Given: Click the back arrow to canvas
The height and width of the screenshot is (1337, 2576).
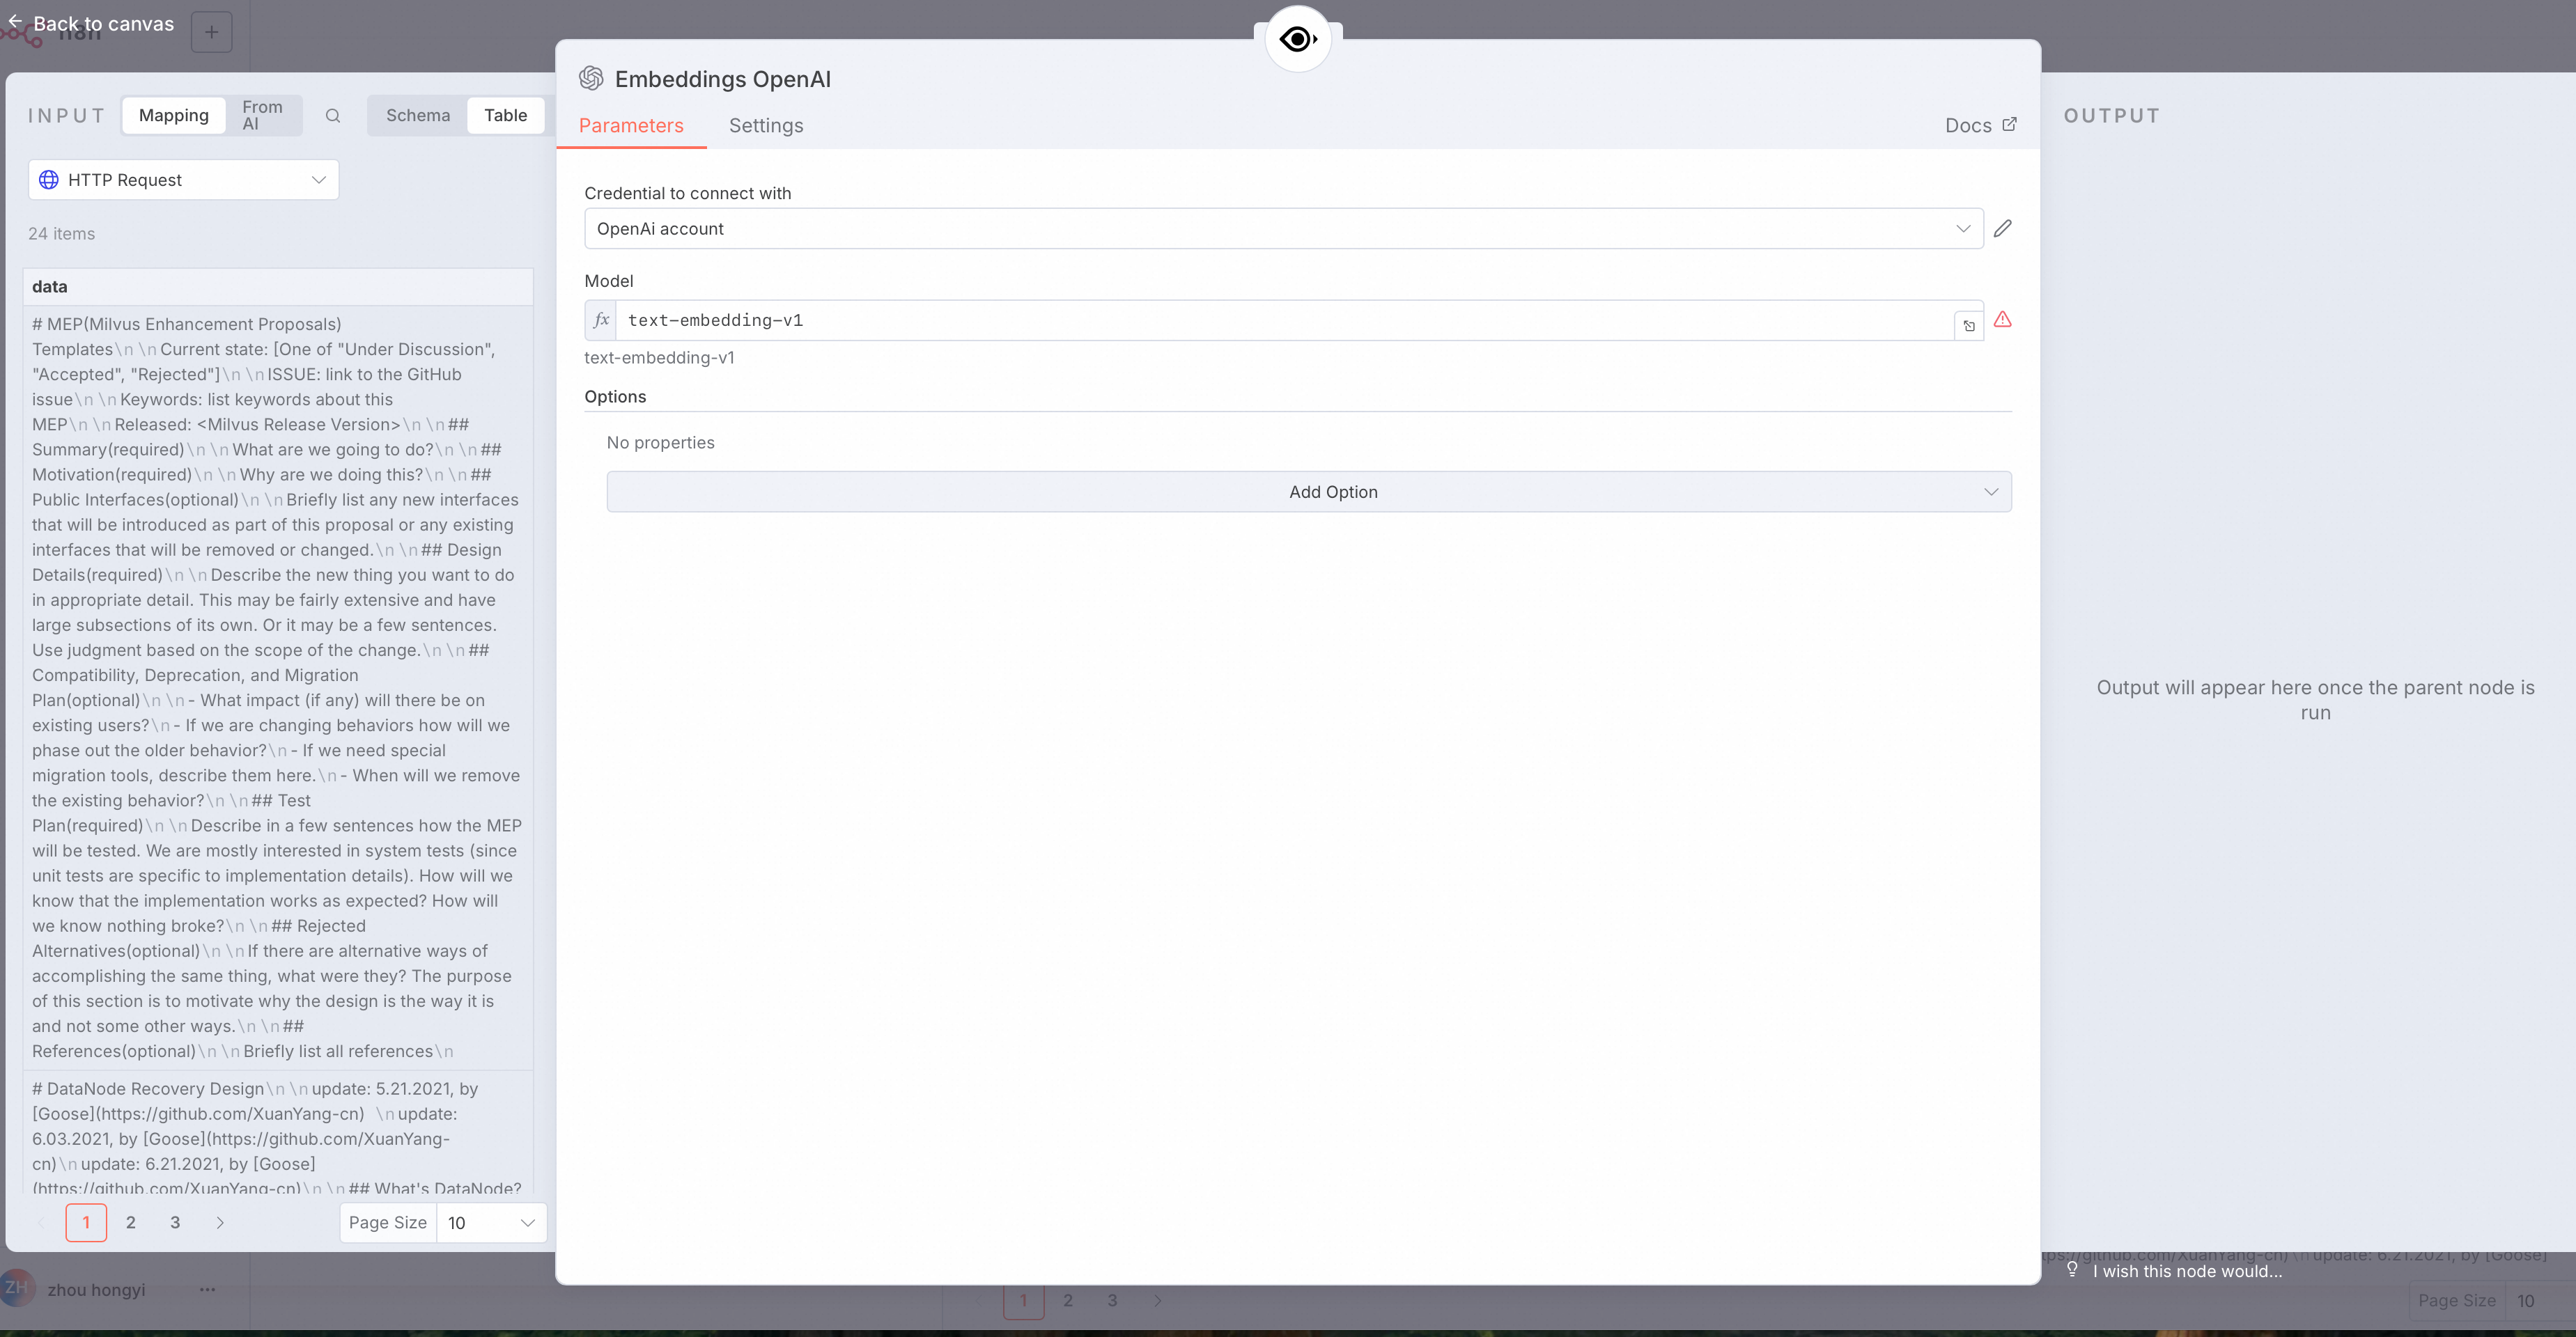Looking at the screenshot, I should click(15, 21).
